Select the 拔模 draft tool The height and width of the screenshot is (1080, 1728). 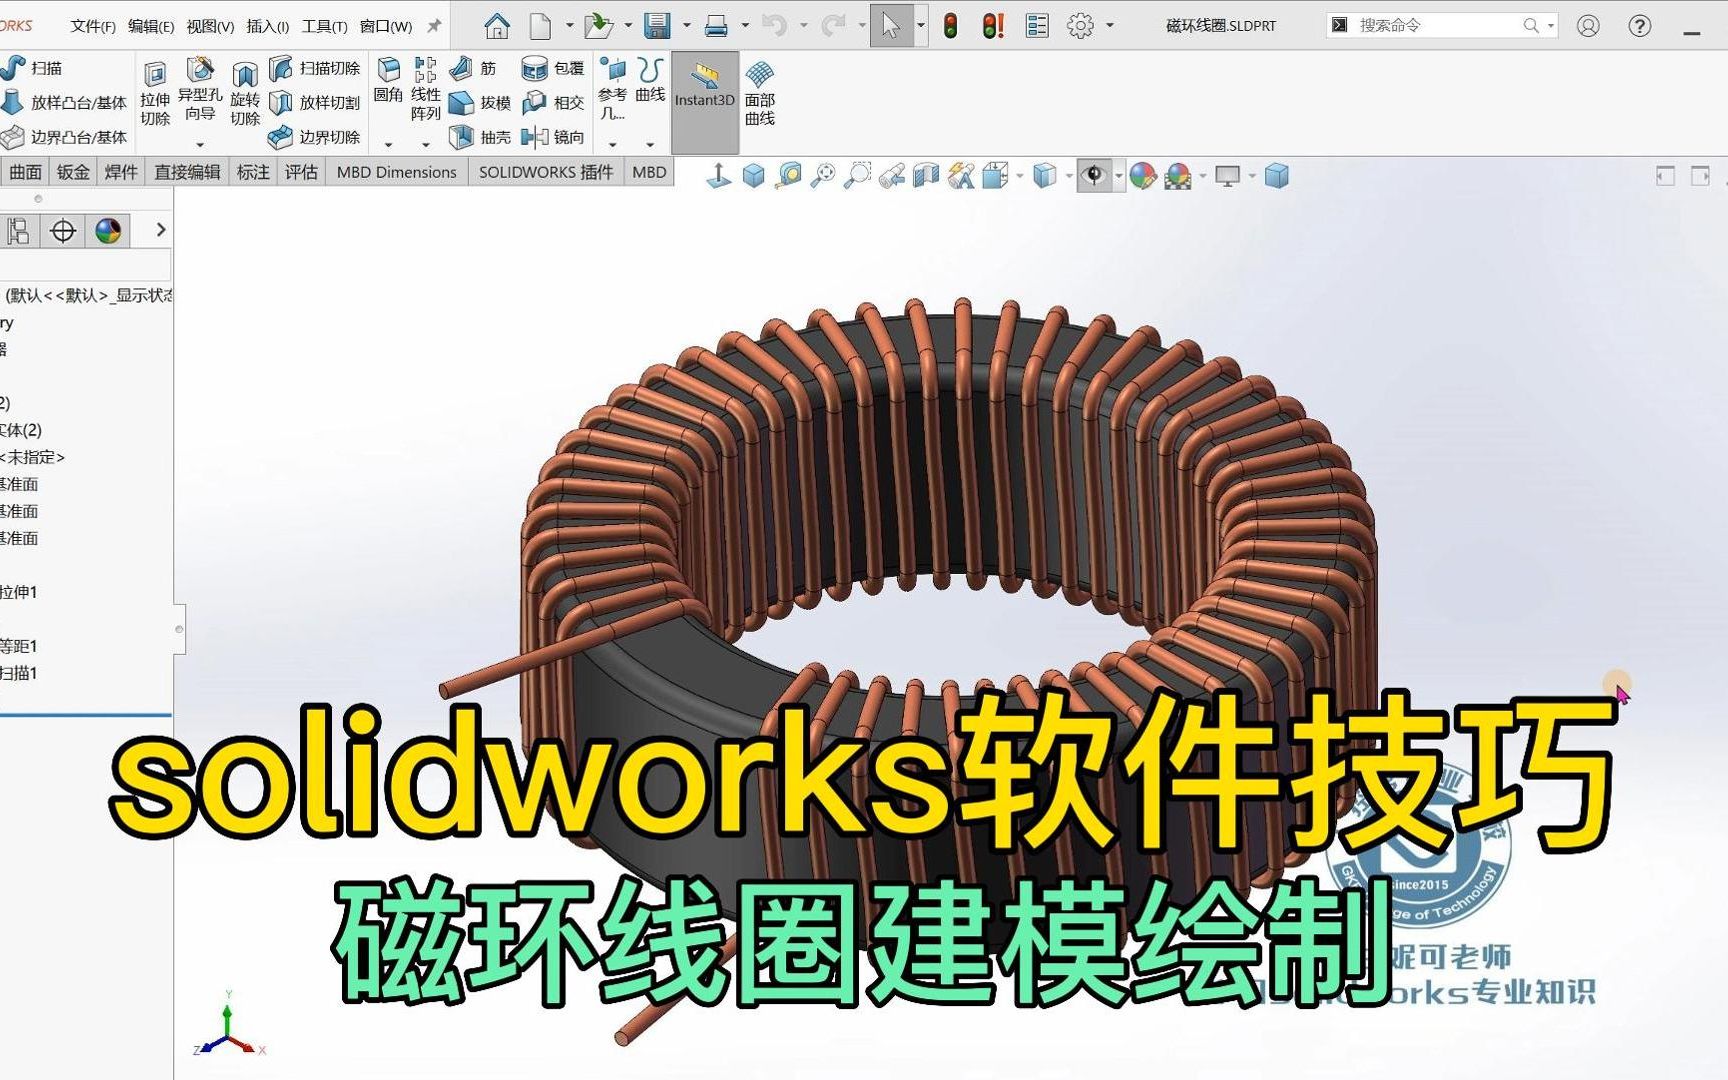tap(480, 102)
